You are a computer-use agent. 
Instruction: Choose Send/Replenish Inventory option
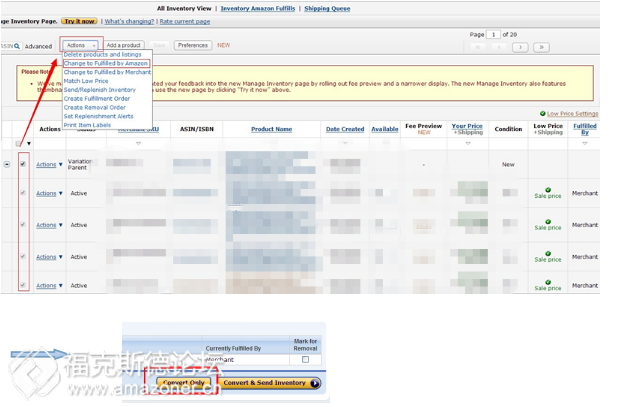pos(100,90)
